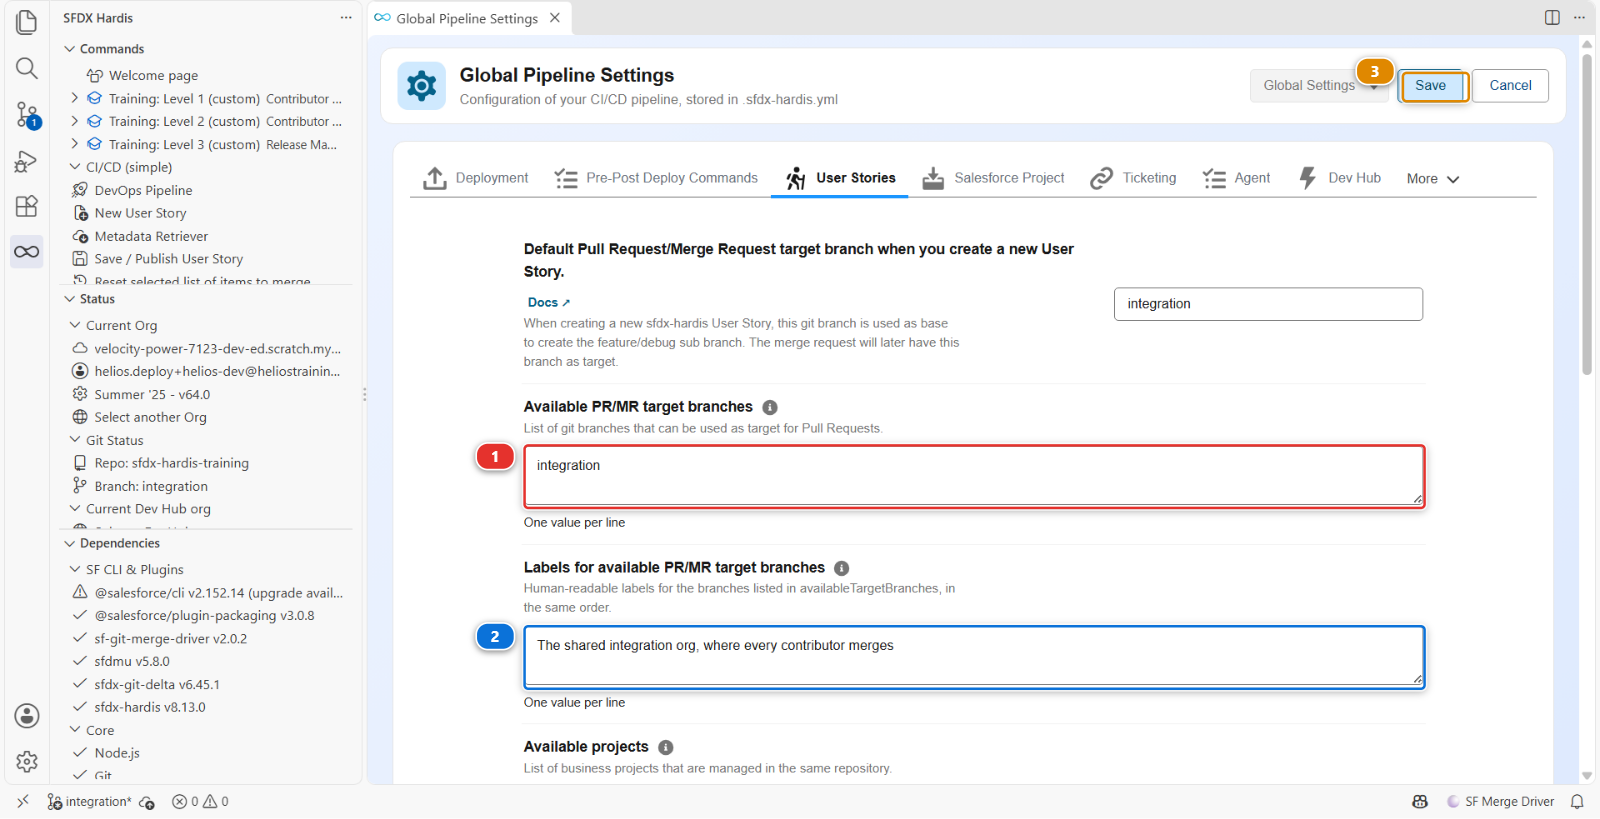Screen dimensions: 1600x819
Task: Open the Docs link
Action: tap(548, 302)
